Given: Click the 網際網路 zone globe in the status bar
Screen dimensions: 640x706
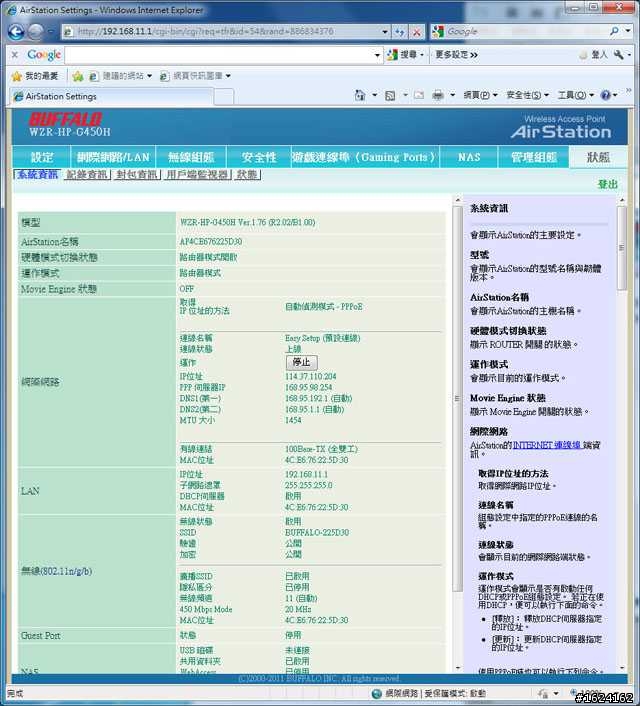Looking at the screenshot, I should click(377, 693).
